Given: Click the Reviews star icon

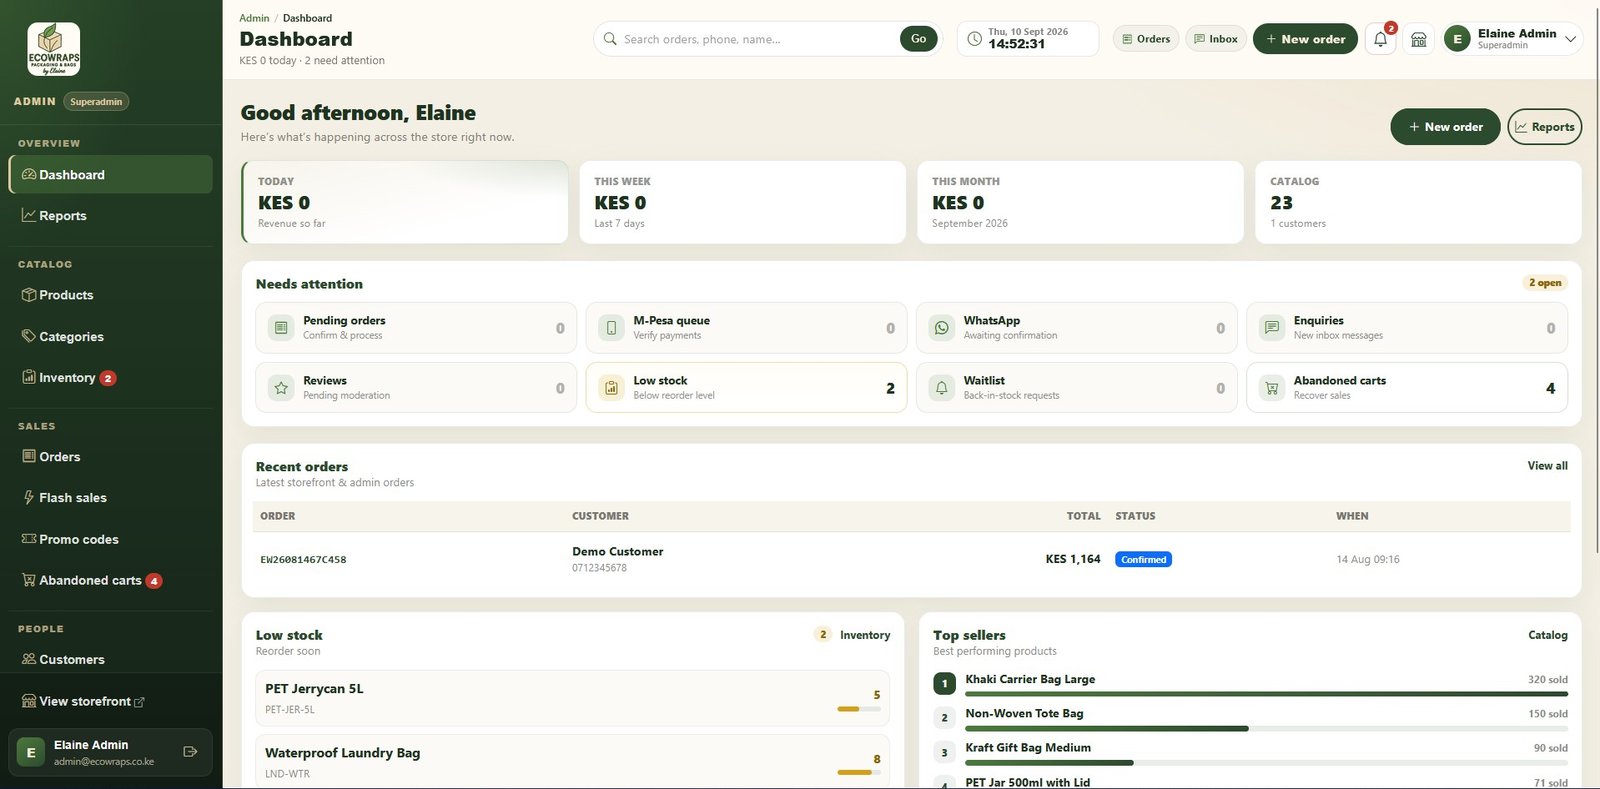Looking at the screenshot, I should click(x=281, y=388).
